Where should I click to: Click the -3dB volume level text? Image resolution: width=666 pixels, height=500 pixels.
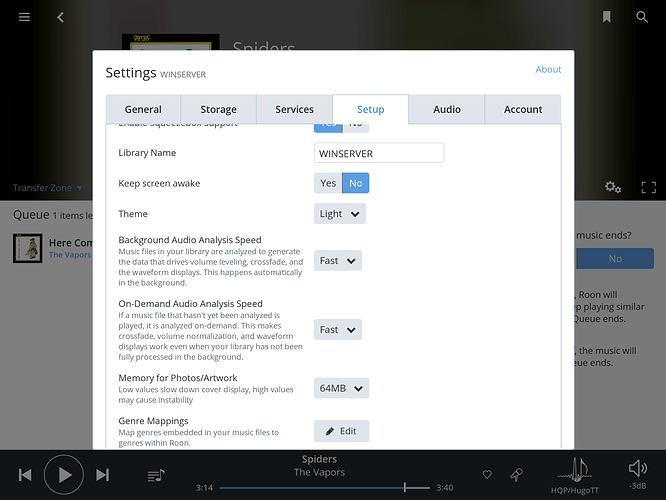638,486
